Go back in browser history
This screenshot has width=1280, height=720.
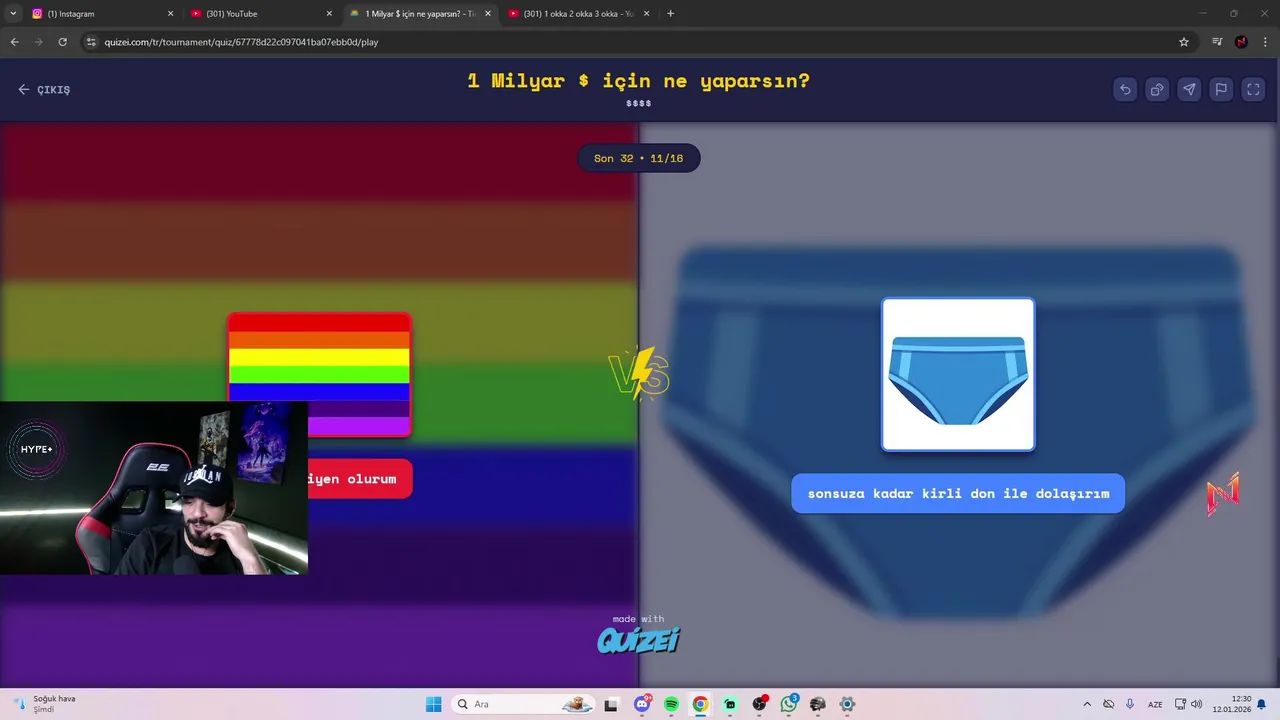(x=14, y=42)
